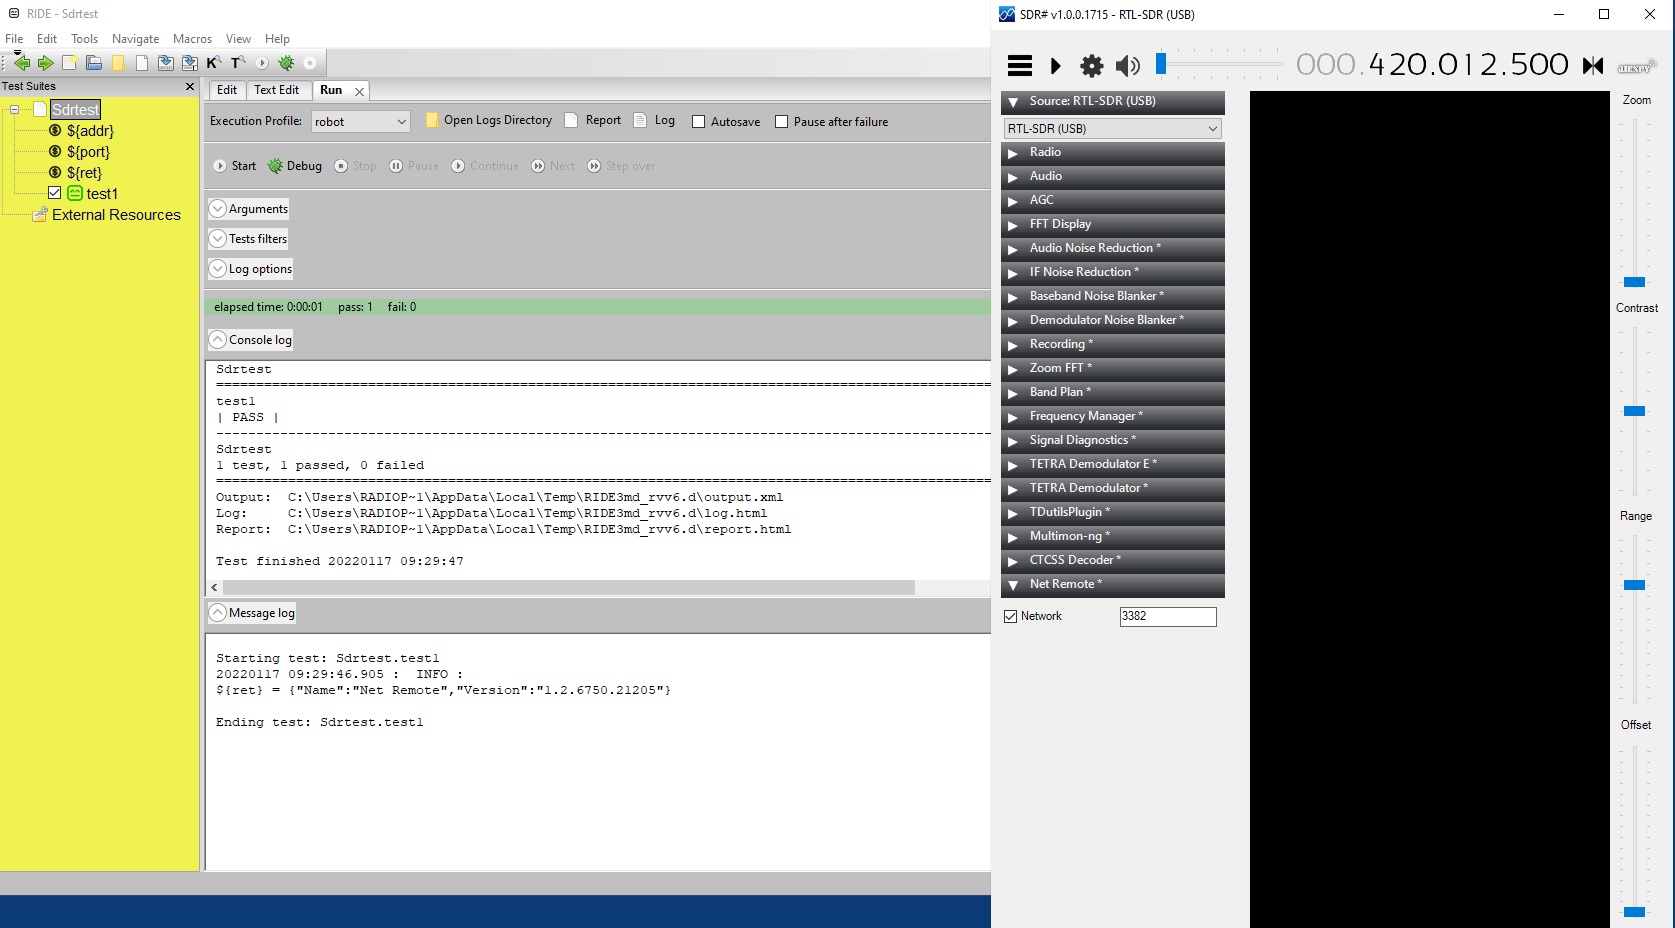Close the Test Suites panel
Image resolution: width=1675 pixels, height=928 pixels.
(190, 87)
